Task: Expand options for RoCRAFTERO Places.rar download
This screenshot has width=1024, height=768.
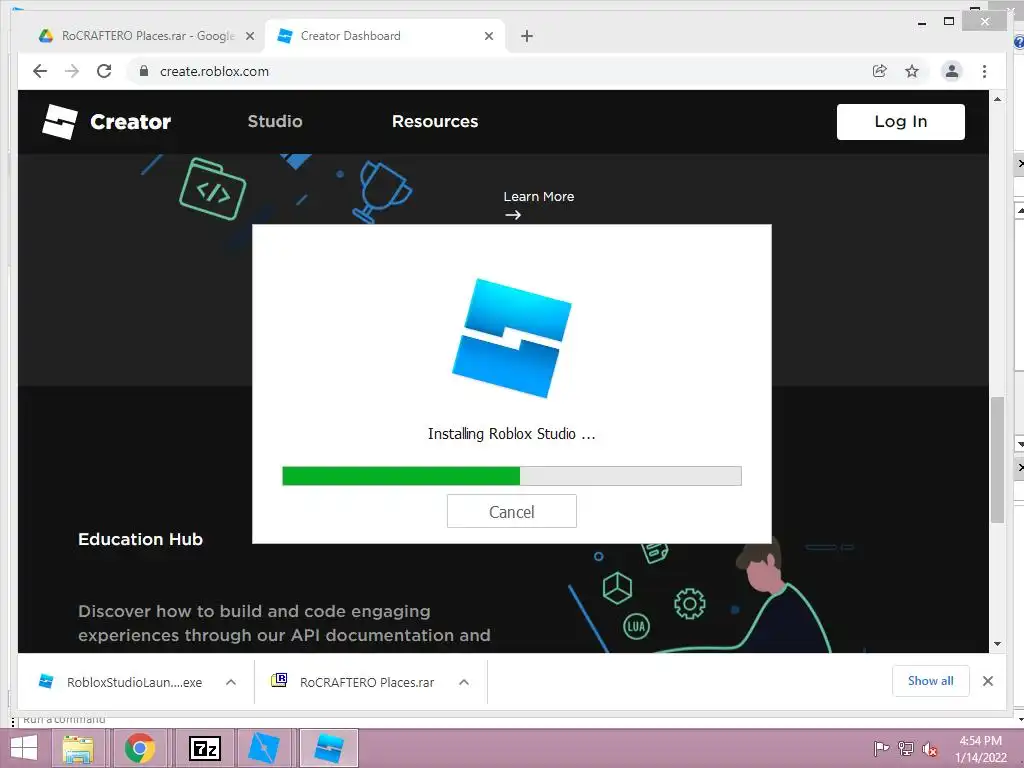Action: tap(464, 682)
